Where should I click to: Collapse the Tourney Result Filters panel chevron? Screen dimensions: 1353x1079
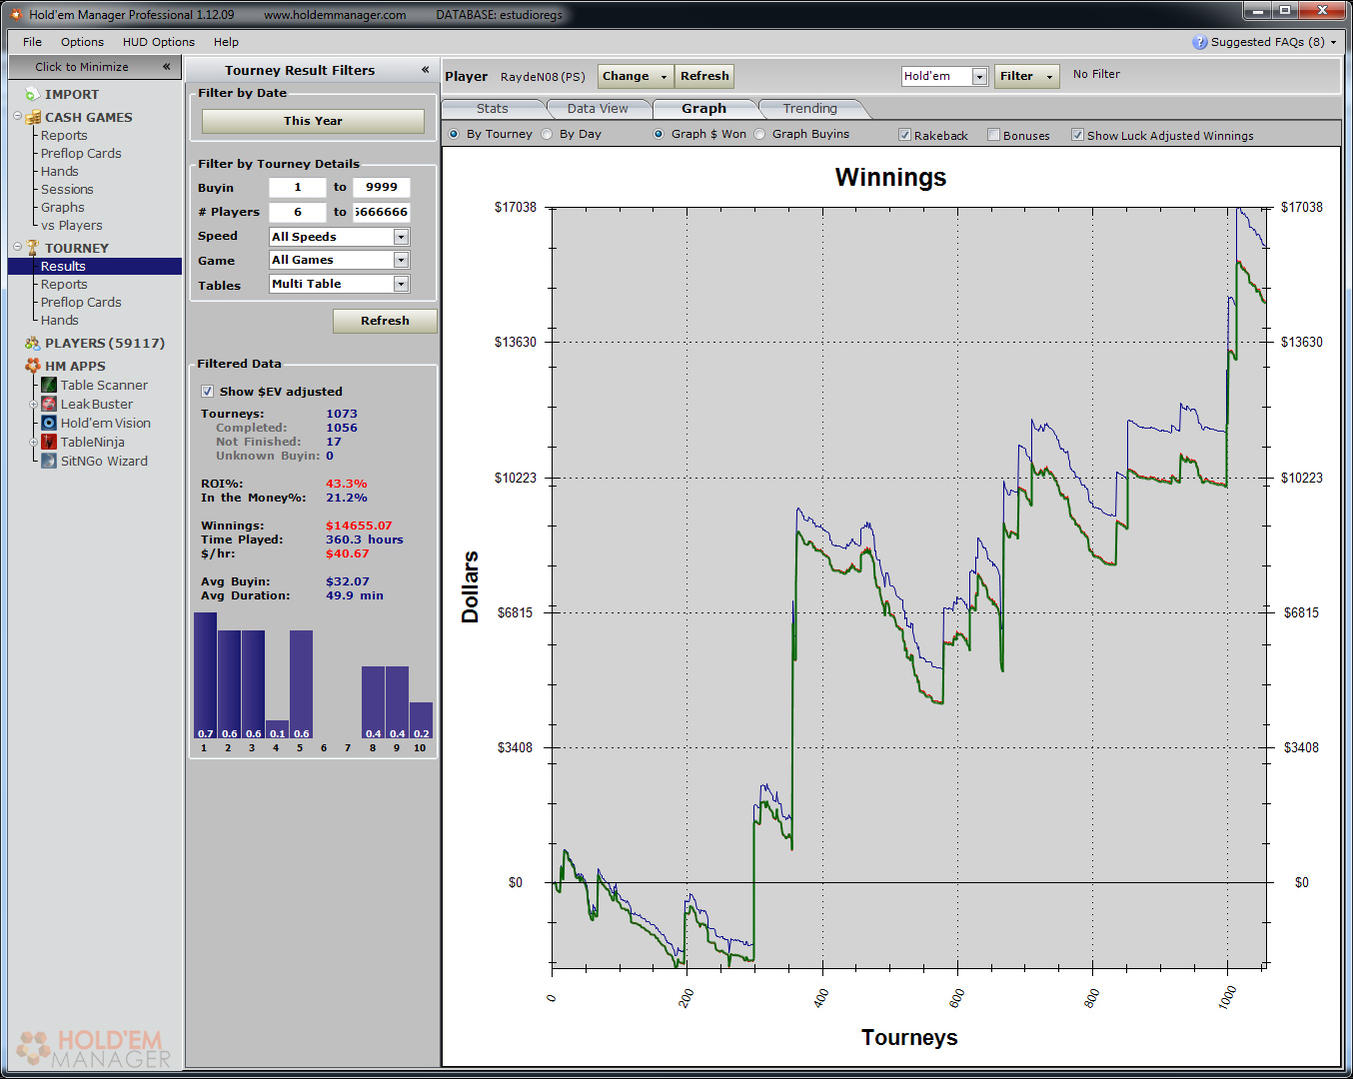click(x=425, y=70)
